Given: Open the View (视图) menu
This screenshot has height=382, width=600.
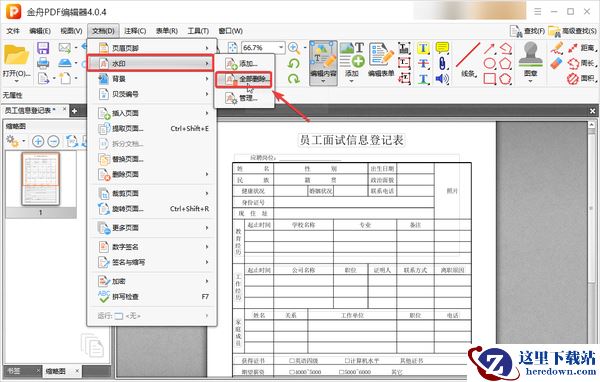Looking at the screenshot, I should [71, 31].
